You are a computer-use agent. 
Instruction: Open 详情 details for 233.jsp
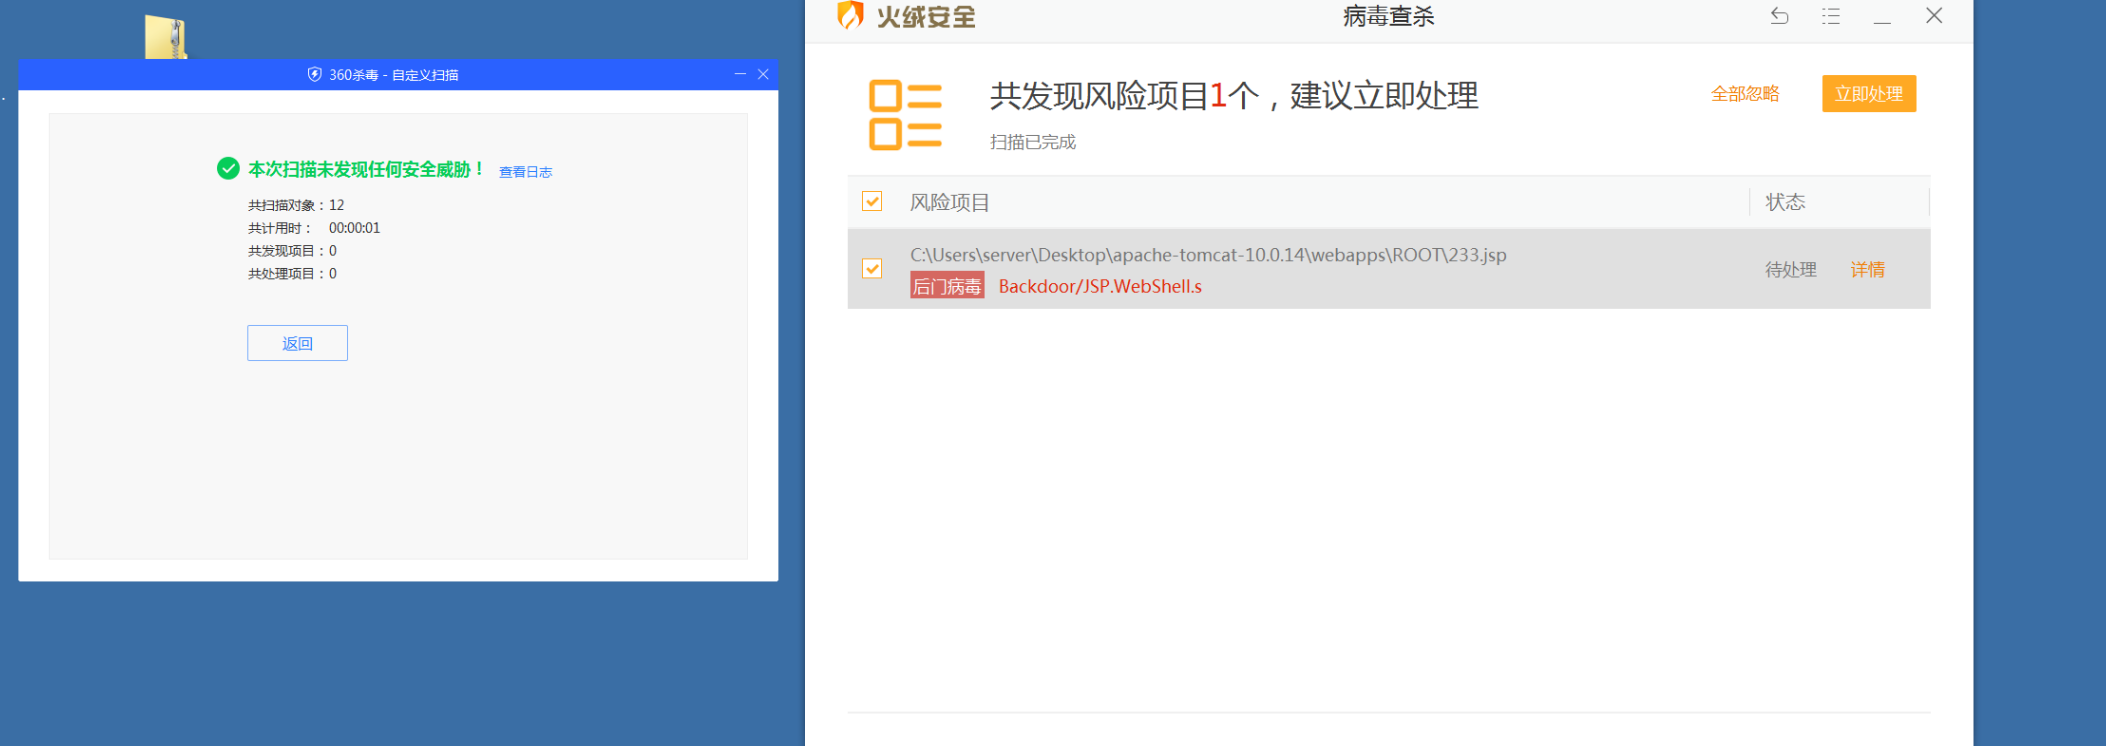(1867, 270)
